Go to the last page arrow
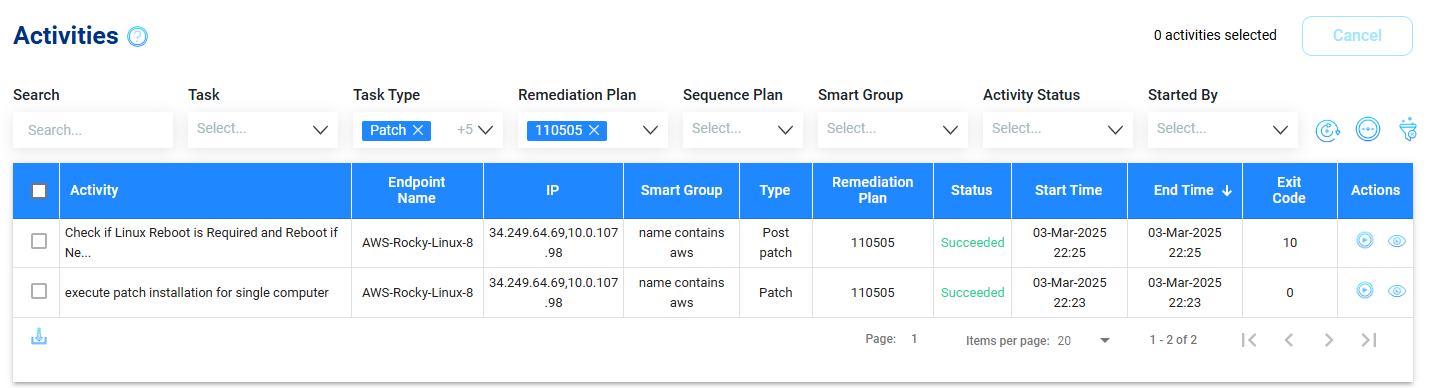The height and width of the screenshot is (388, 1445). pyautogui.click(x=1369, y=340)
